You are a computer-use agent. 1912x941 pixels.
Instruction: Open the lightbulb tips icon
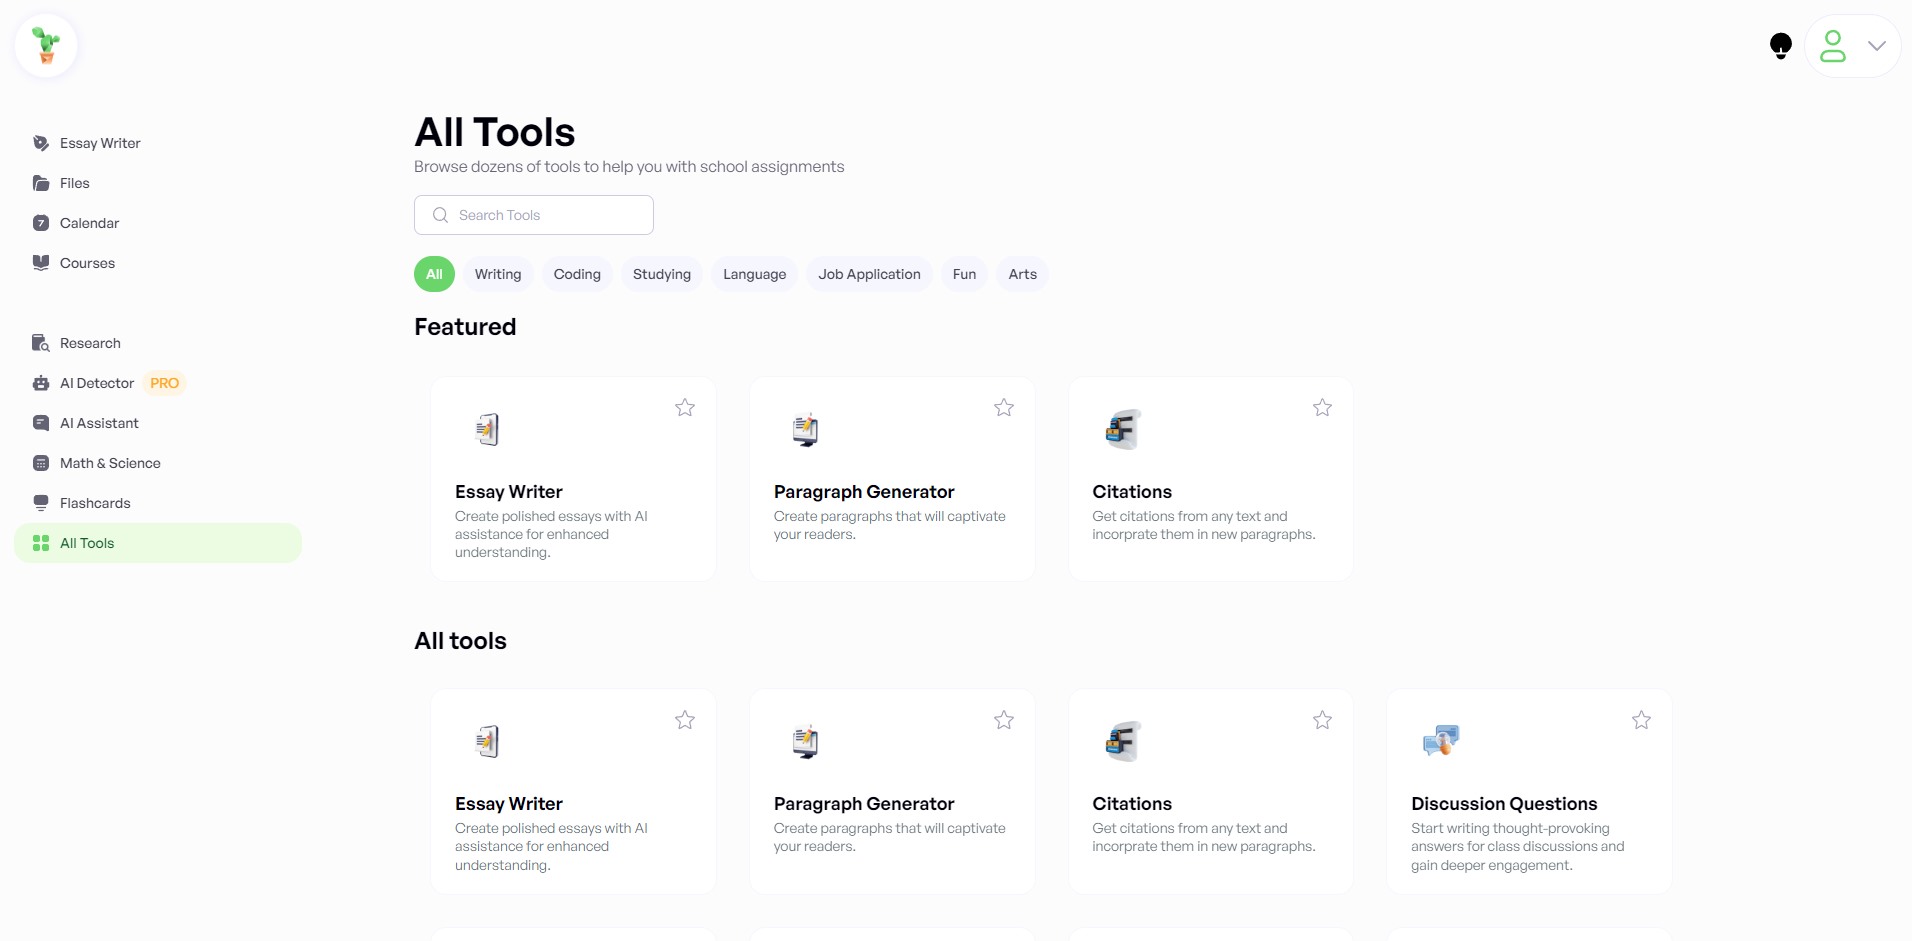pyautogui.click(x=1780, y=46)
